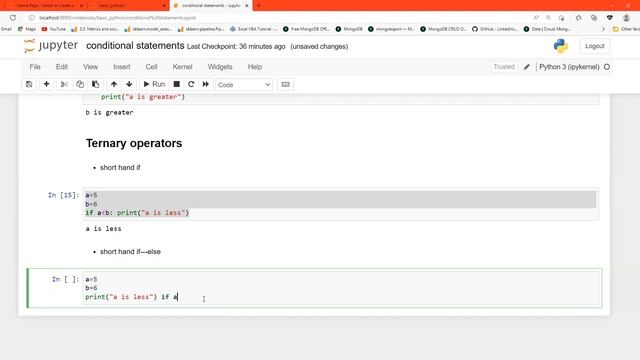This screenshot has height=360, width=640.
Task: Open the command palette keyboard icon
Action: pyautogui.click(x=285, y=84)
